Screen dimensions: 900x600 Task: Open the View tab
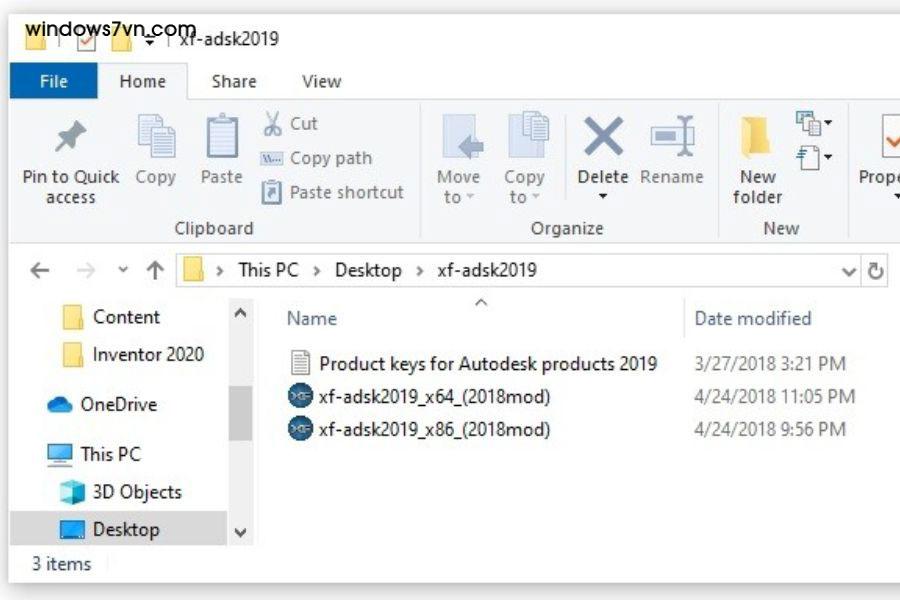coord(320,81)
